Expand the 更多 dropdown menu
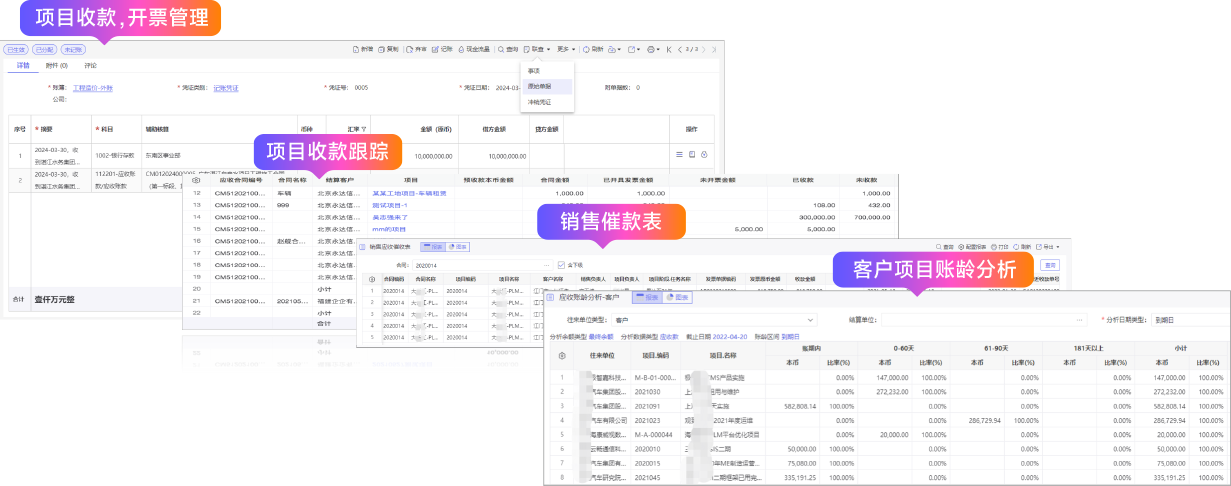This screenshot has height=486, width=1231. (x=566, y=49)
